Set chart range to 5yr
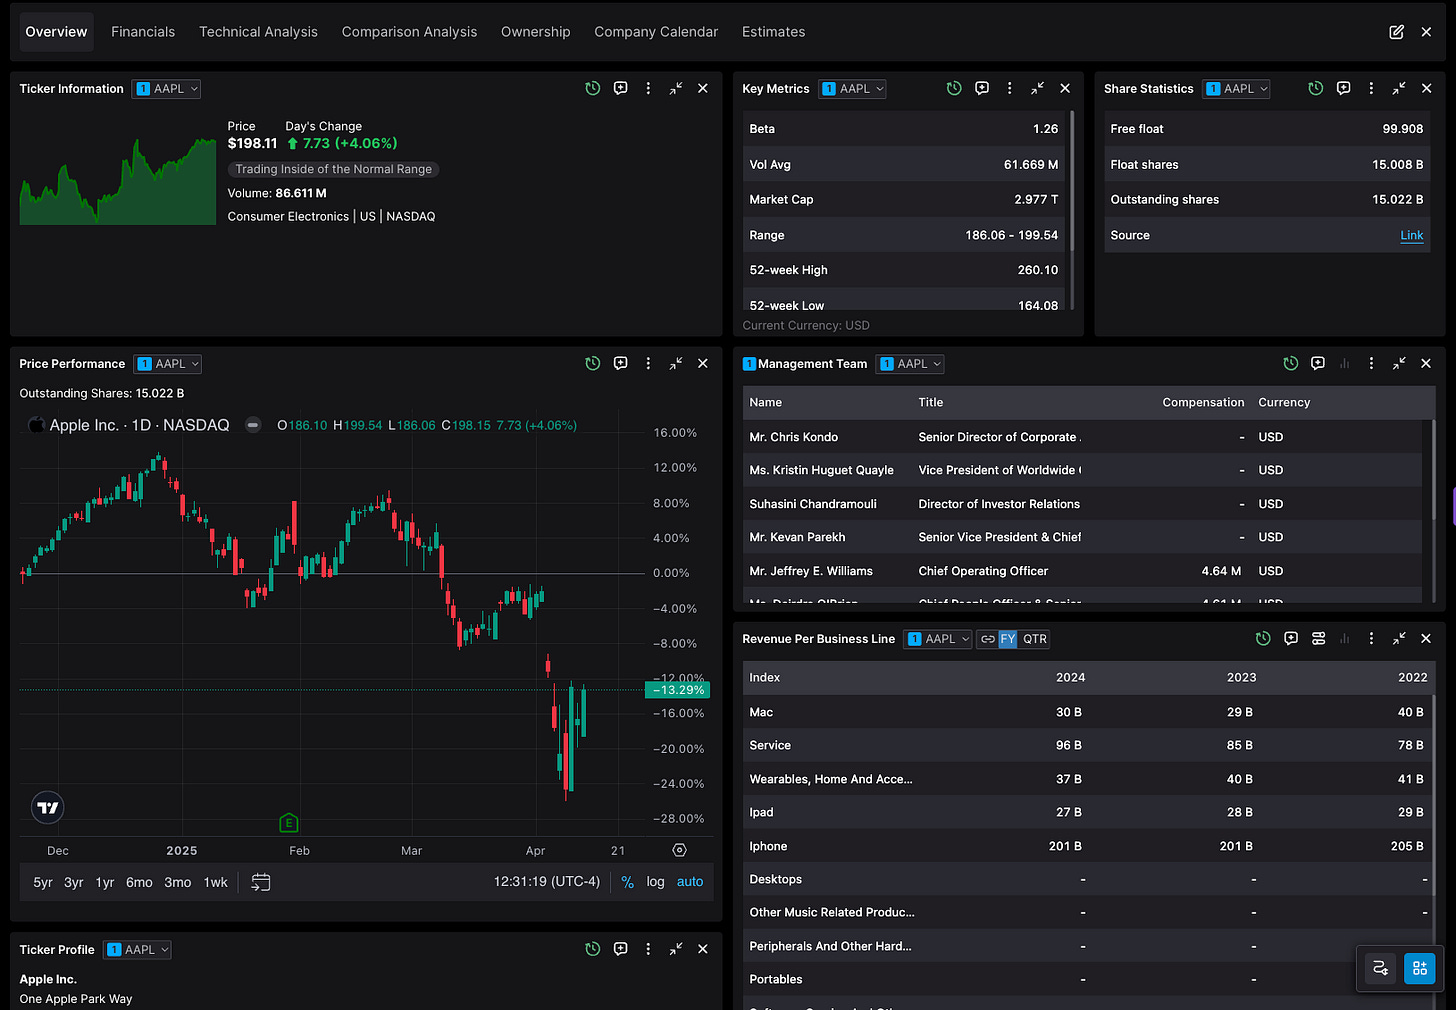Screen dimensions: 1456x1010 tap(43, 882)
